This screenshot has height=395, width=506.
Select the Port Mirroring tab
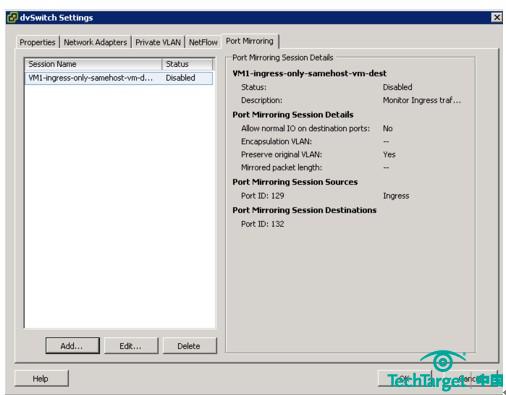[x=250, y=41]
